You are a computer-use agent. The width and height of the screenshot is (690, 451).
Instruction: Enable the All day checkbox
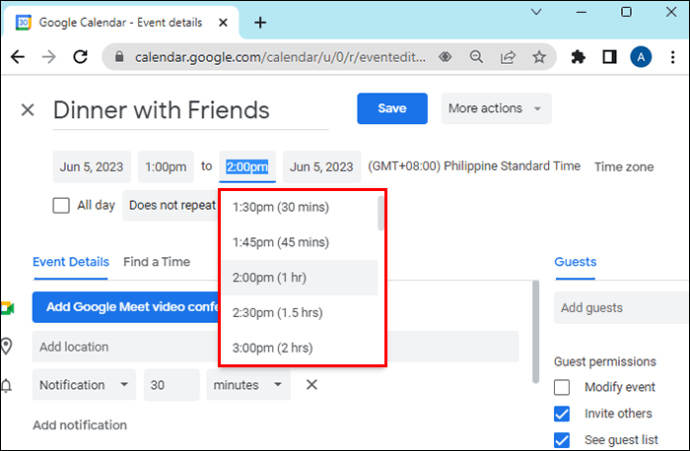pos(61,205)
